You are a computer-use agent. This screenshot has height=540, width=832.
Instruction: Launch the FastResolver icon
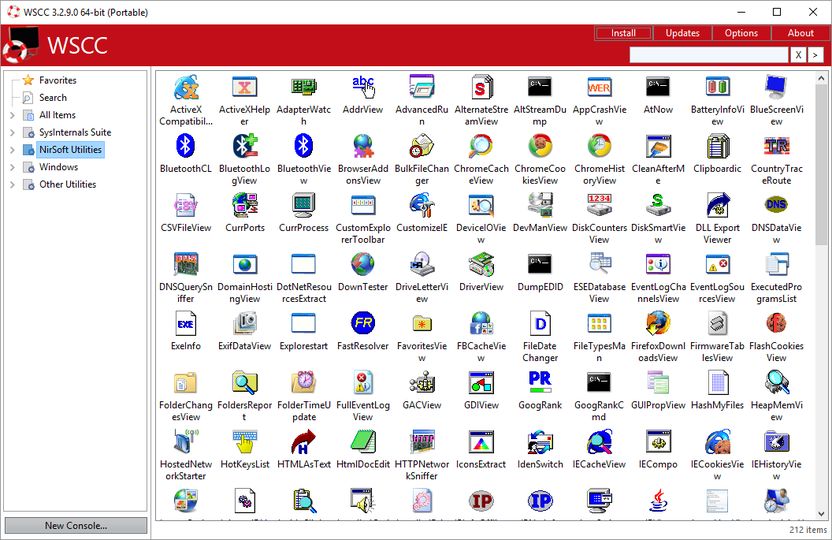click(363, 323)
